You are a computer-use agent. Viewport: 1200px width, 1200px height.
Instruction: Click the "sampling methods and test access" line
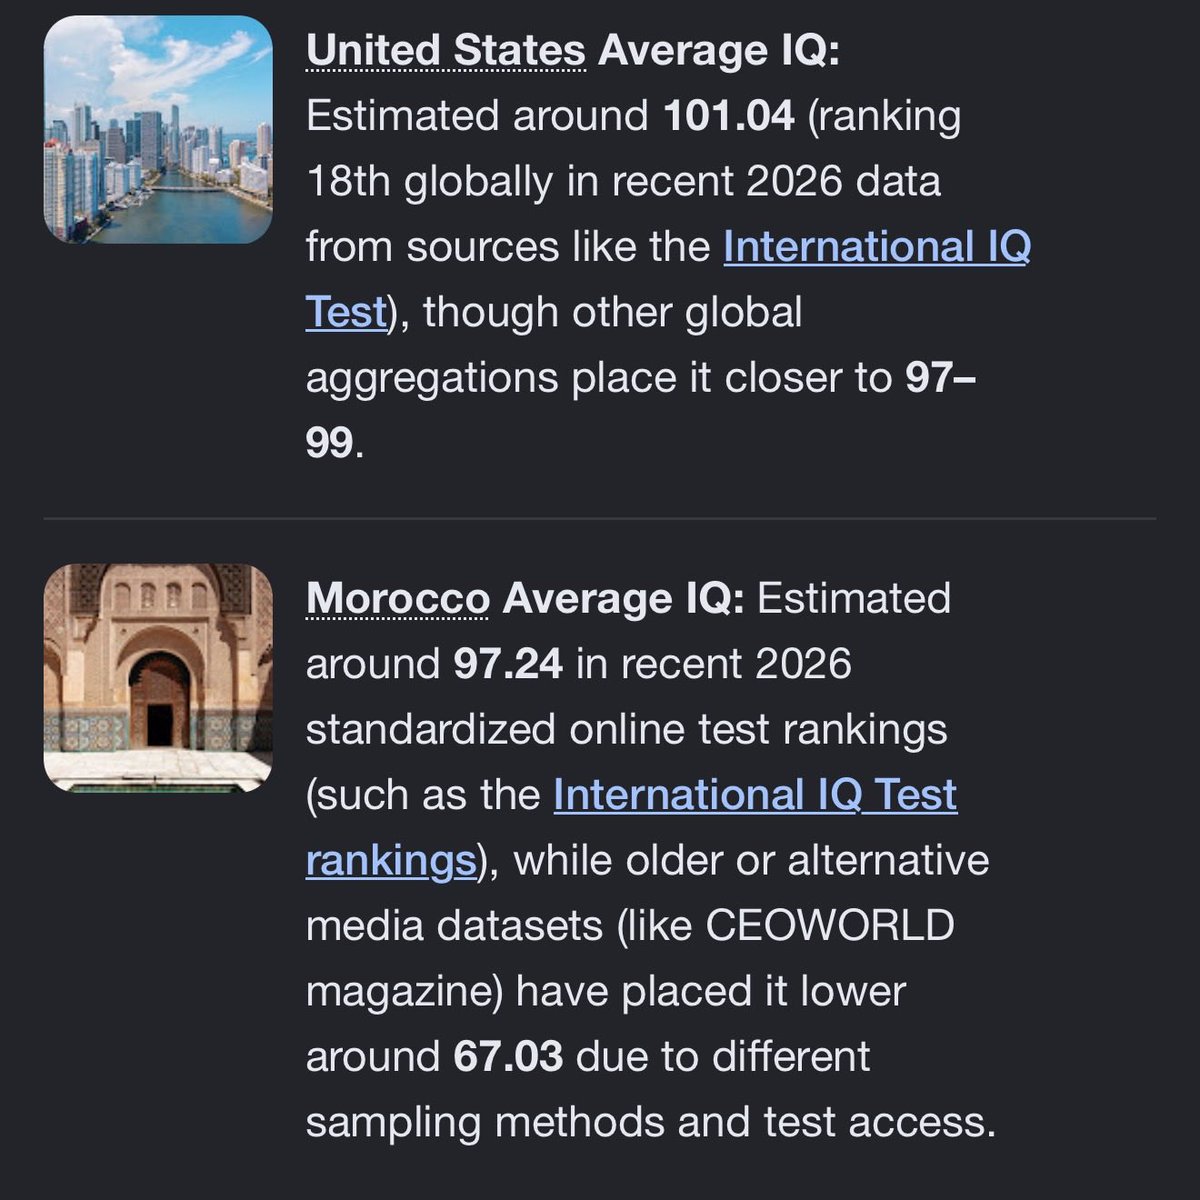651,1122
